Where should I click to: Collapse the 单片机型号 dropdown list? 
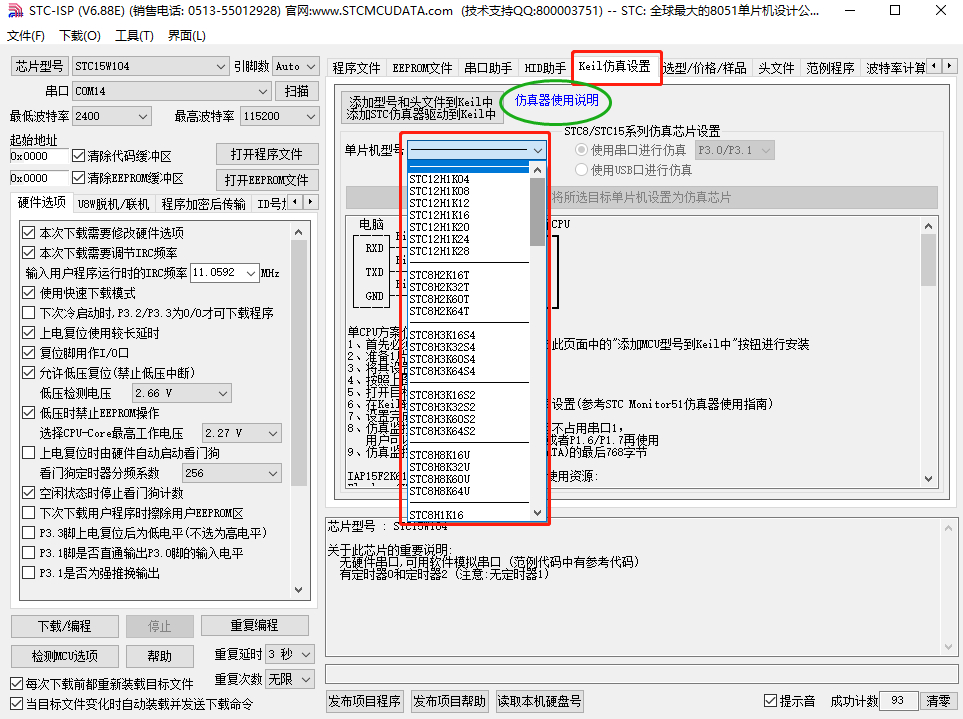click(x=537, y=150)
